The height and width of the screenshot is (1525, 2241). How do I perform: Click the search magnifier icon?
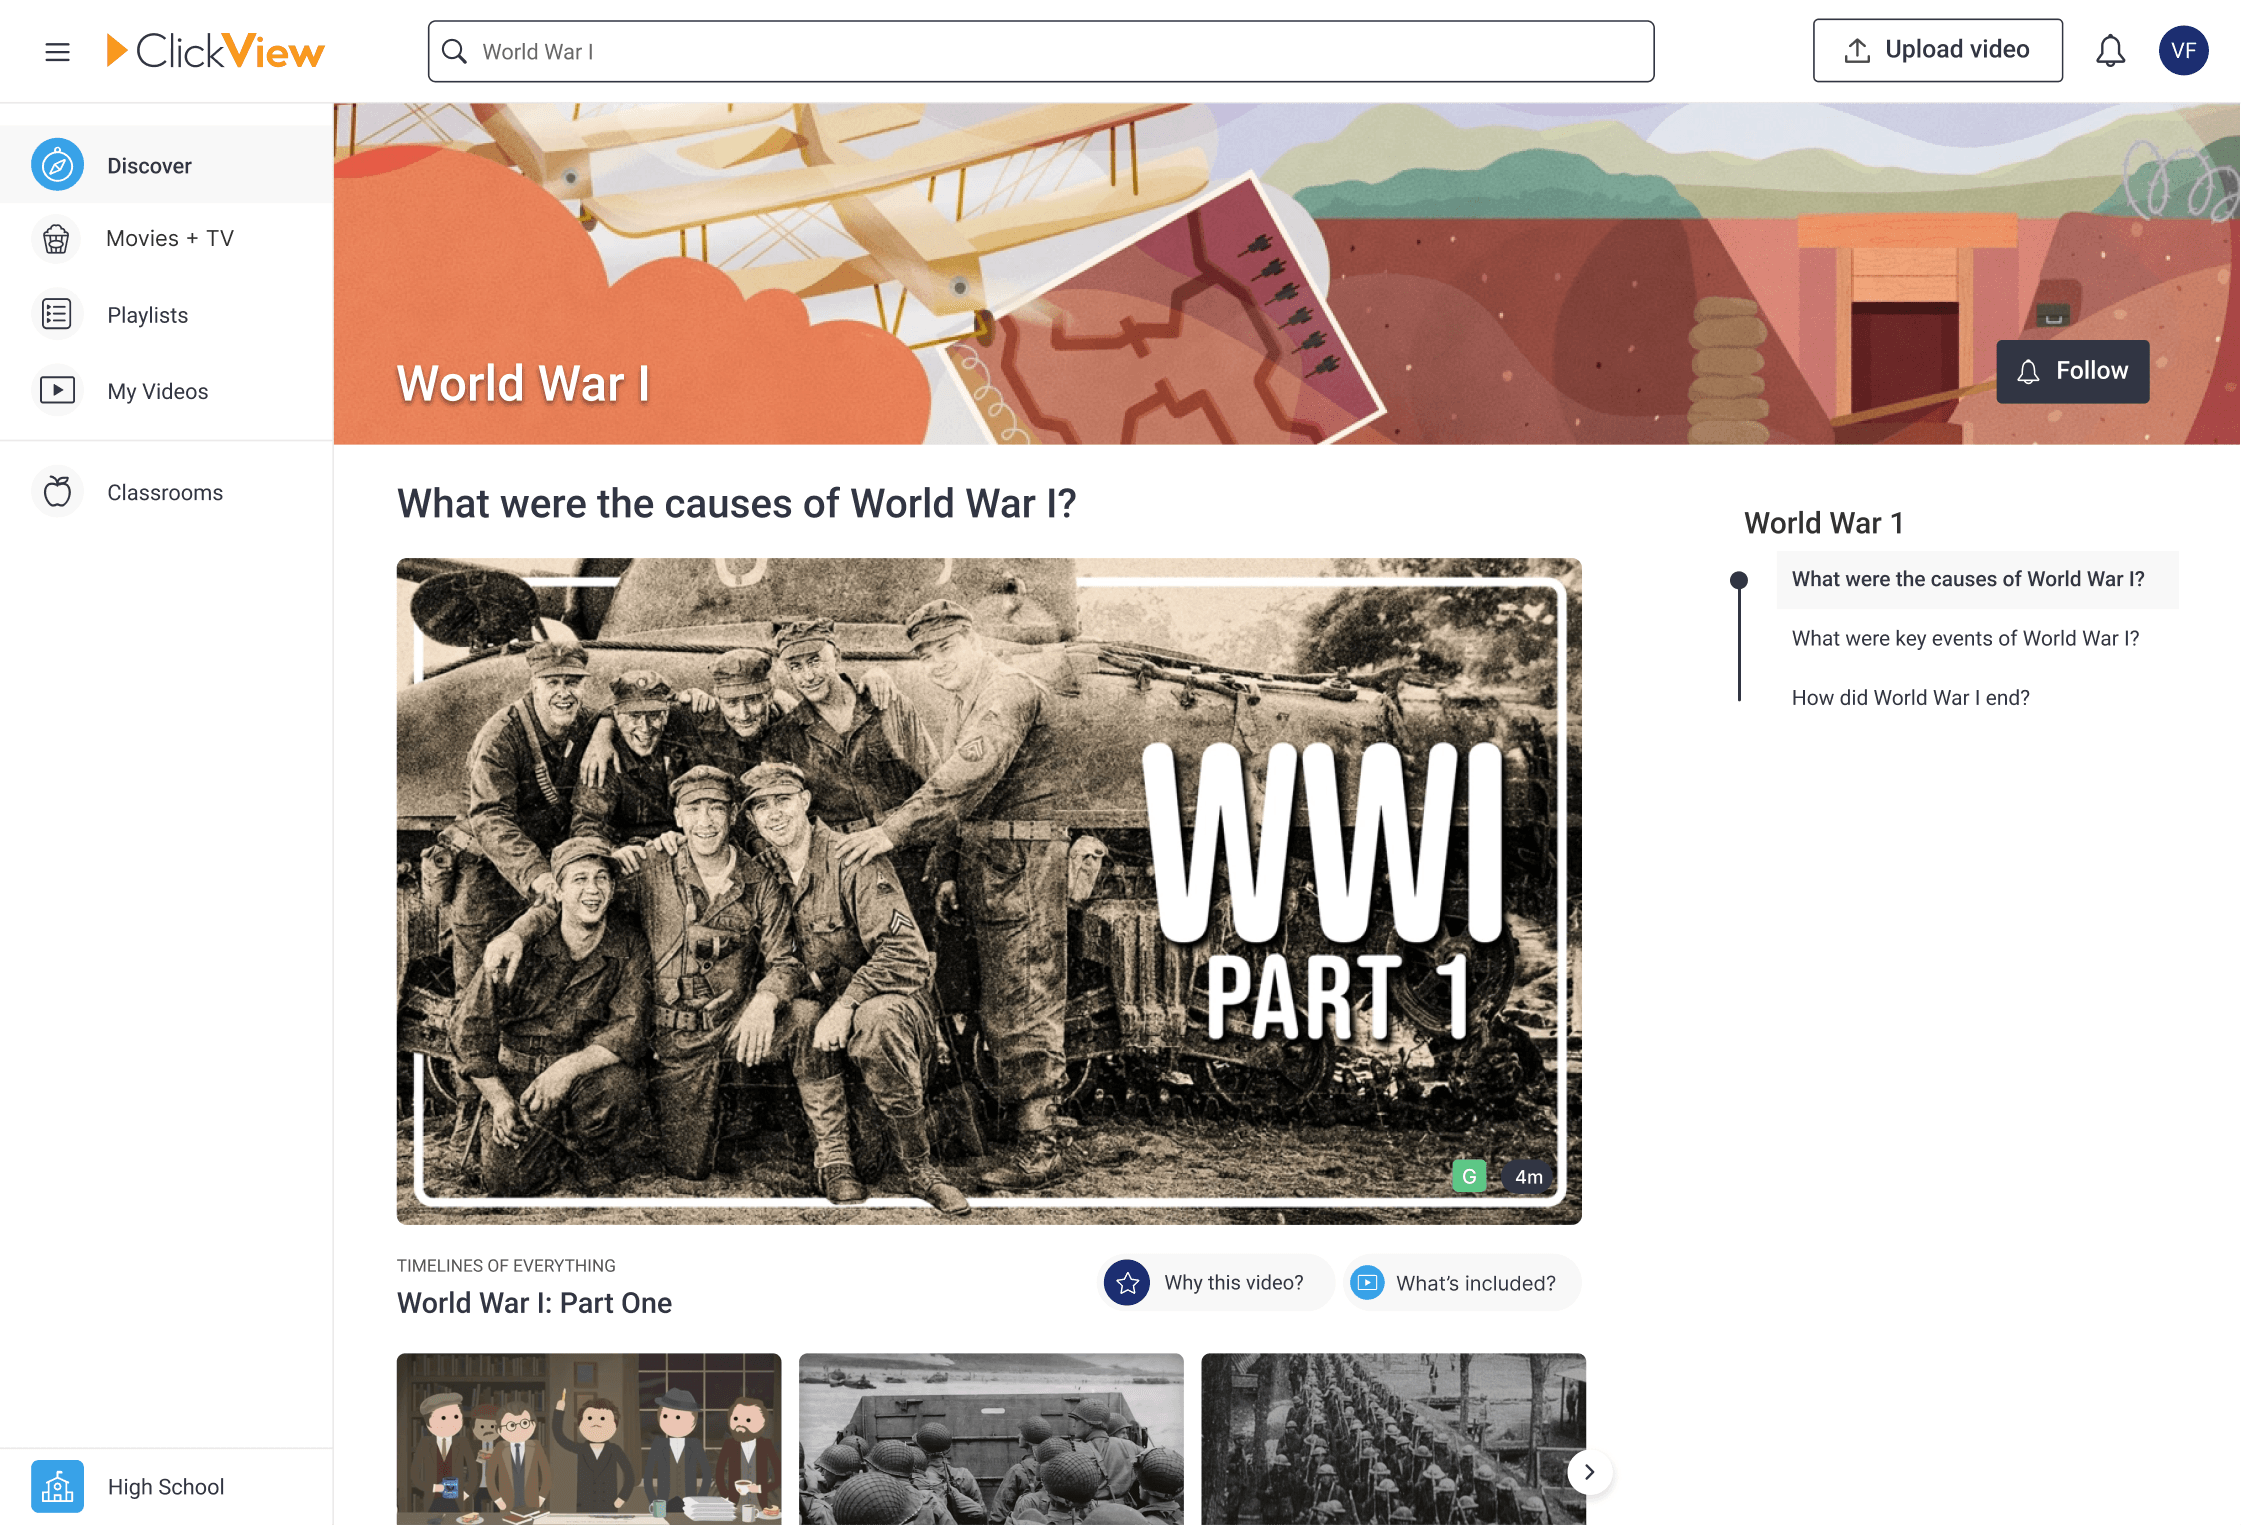coord(455,51)
